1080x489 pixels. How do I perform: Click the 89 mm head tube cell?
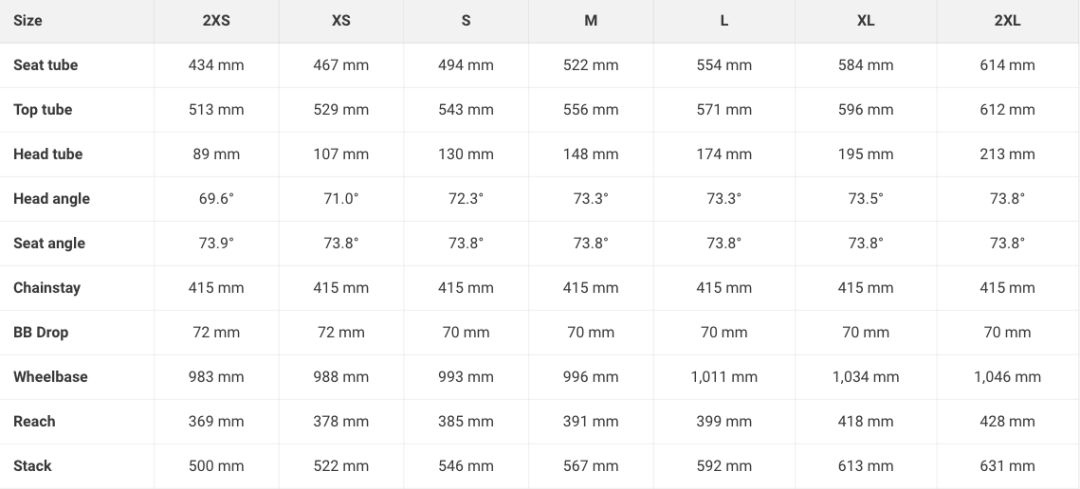coord(216,154)
